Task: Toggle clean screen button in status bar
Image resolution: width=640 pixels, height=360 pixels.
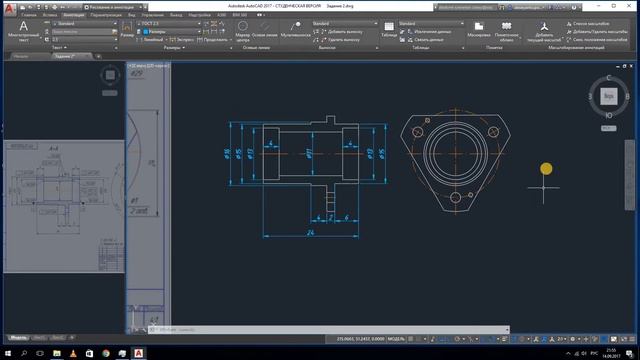Action: (623, 339)
